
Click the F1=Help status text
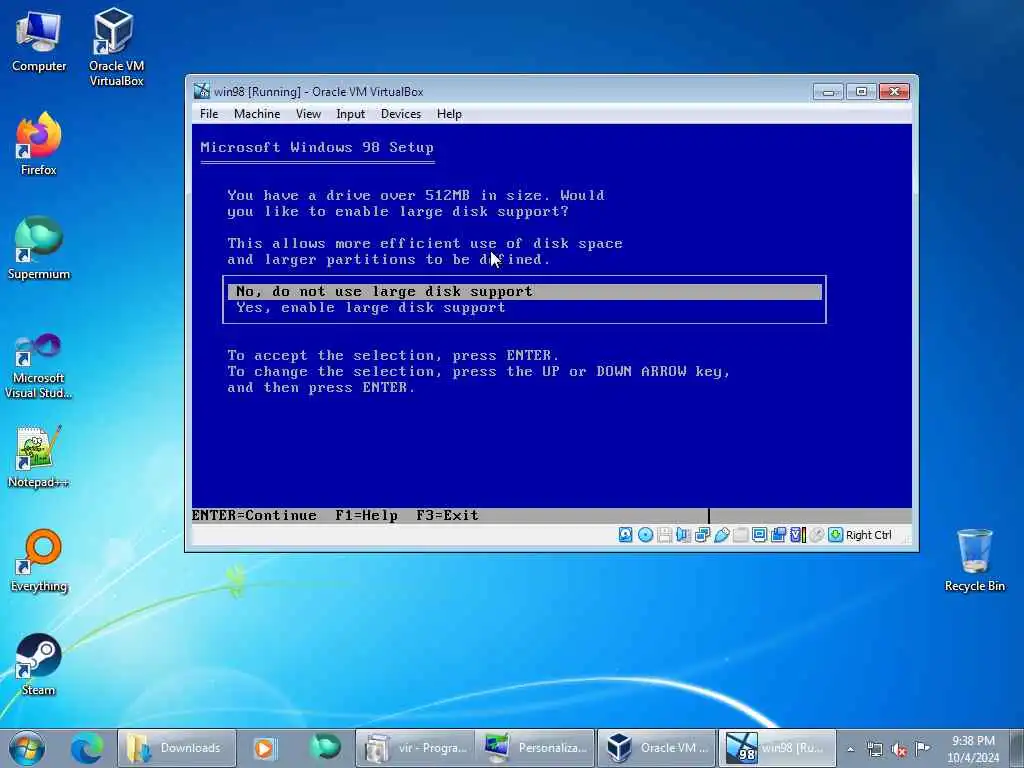366,515
